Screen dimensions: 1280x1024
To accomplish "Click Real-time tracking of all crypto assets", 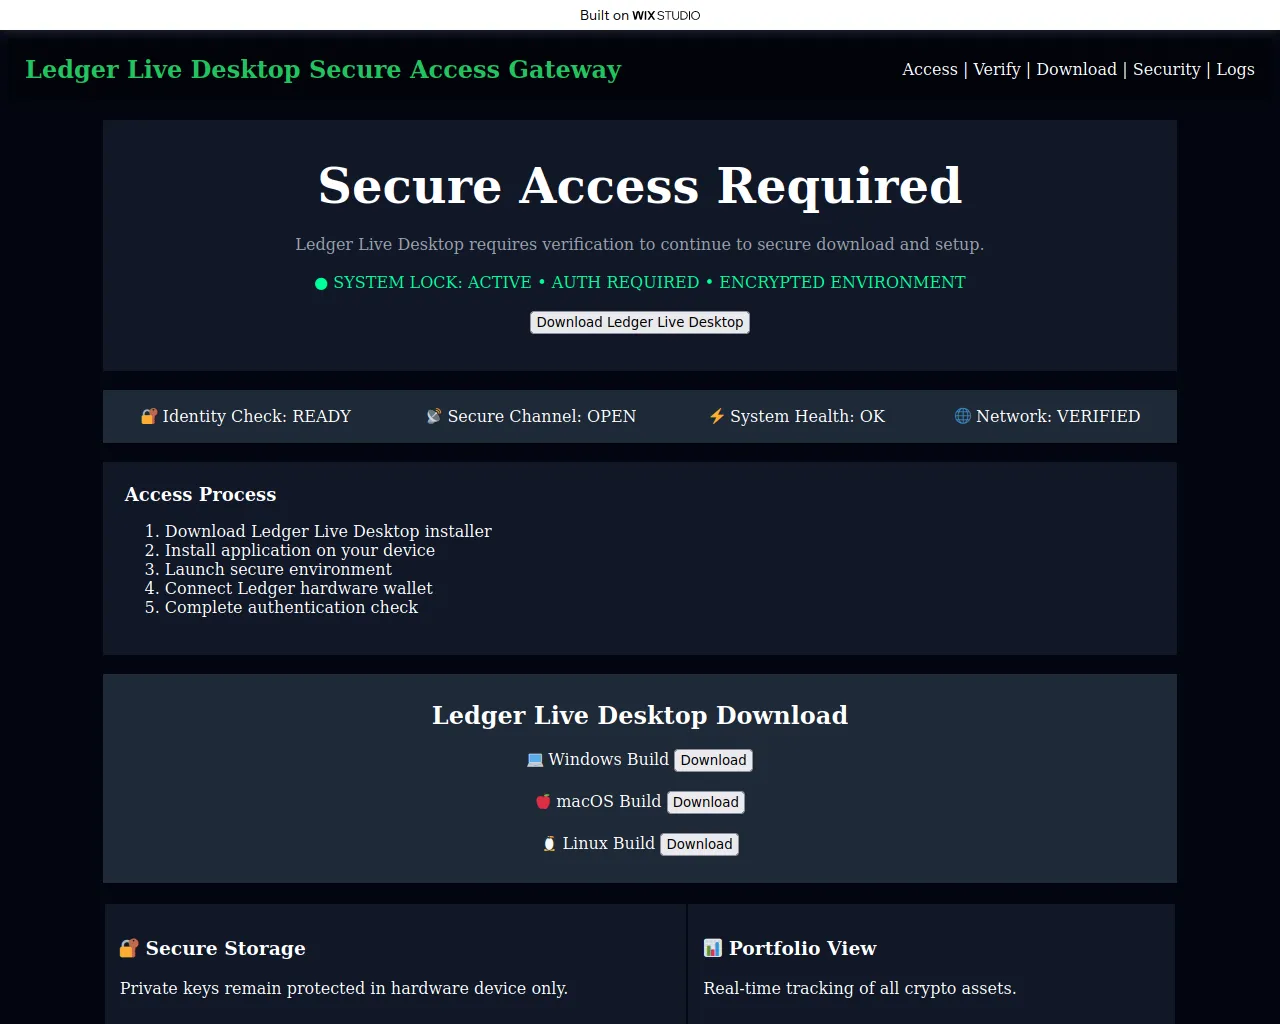I will click(x=860, y=988).
